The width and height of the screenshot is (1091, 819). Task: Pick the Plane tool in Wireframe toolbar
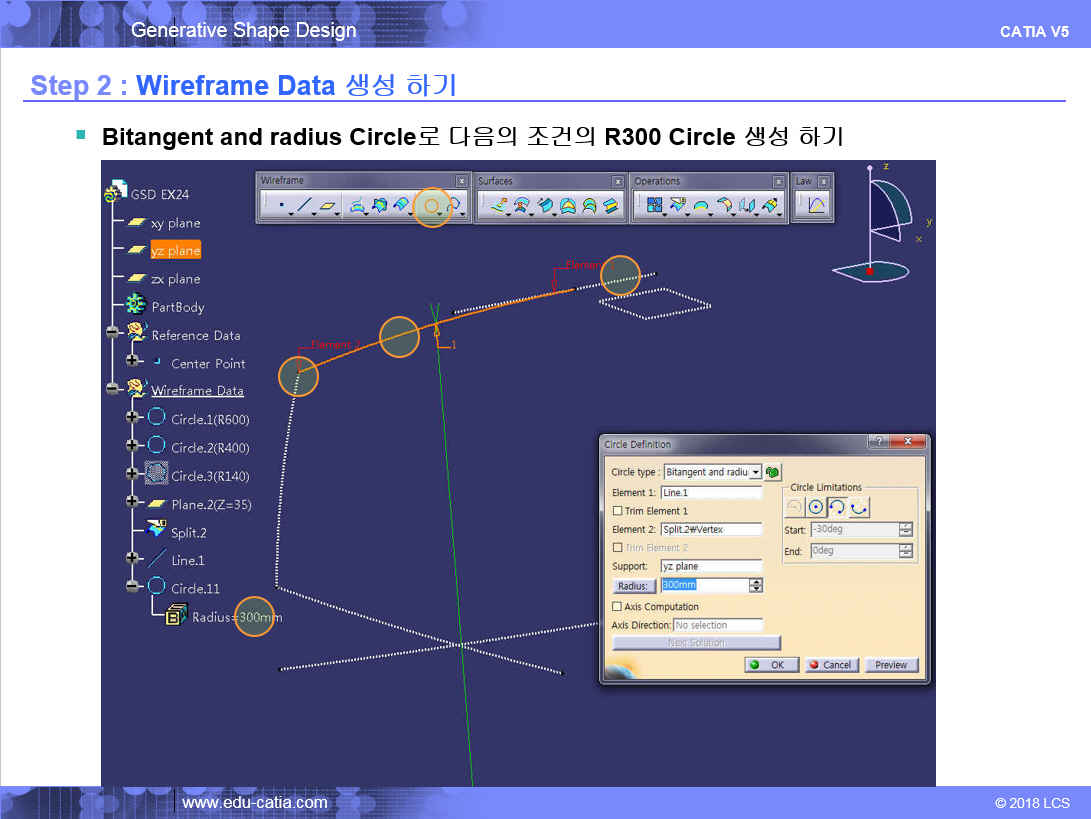pos(328,206)
